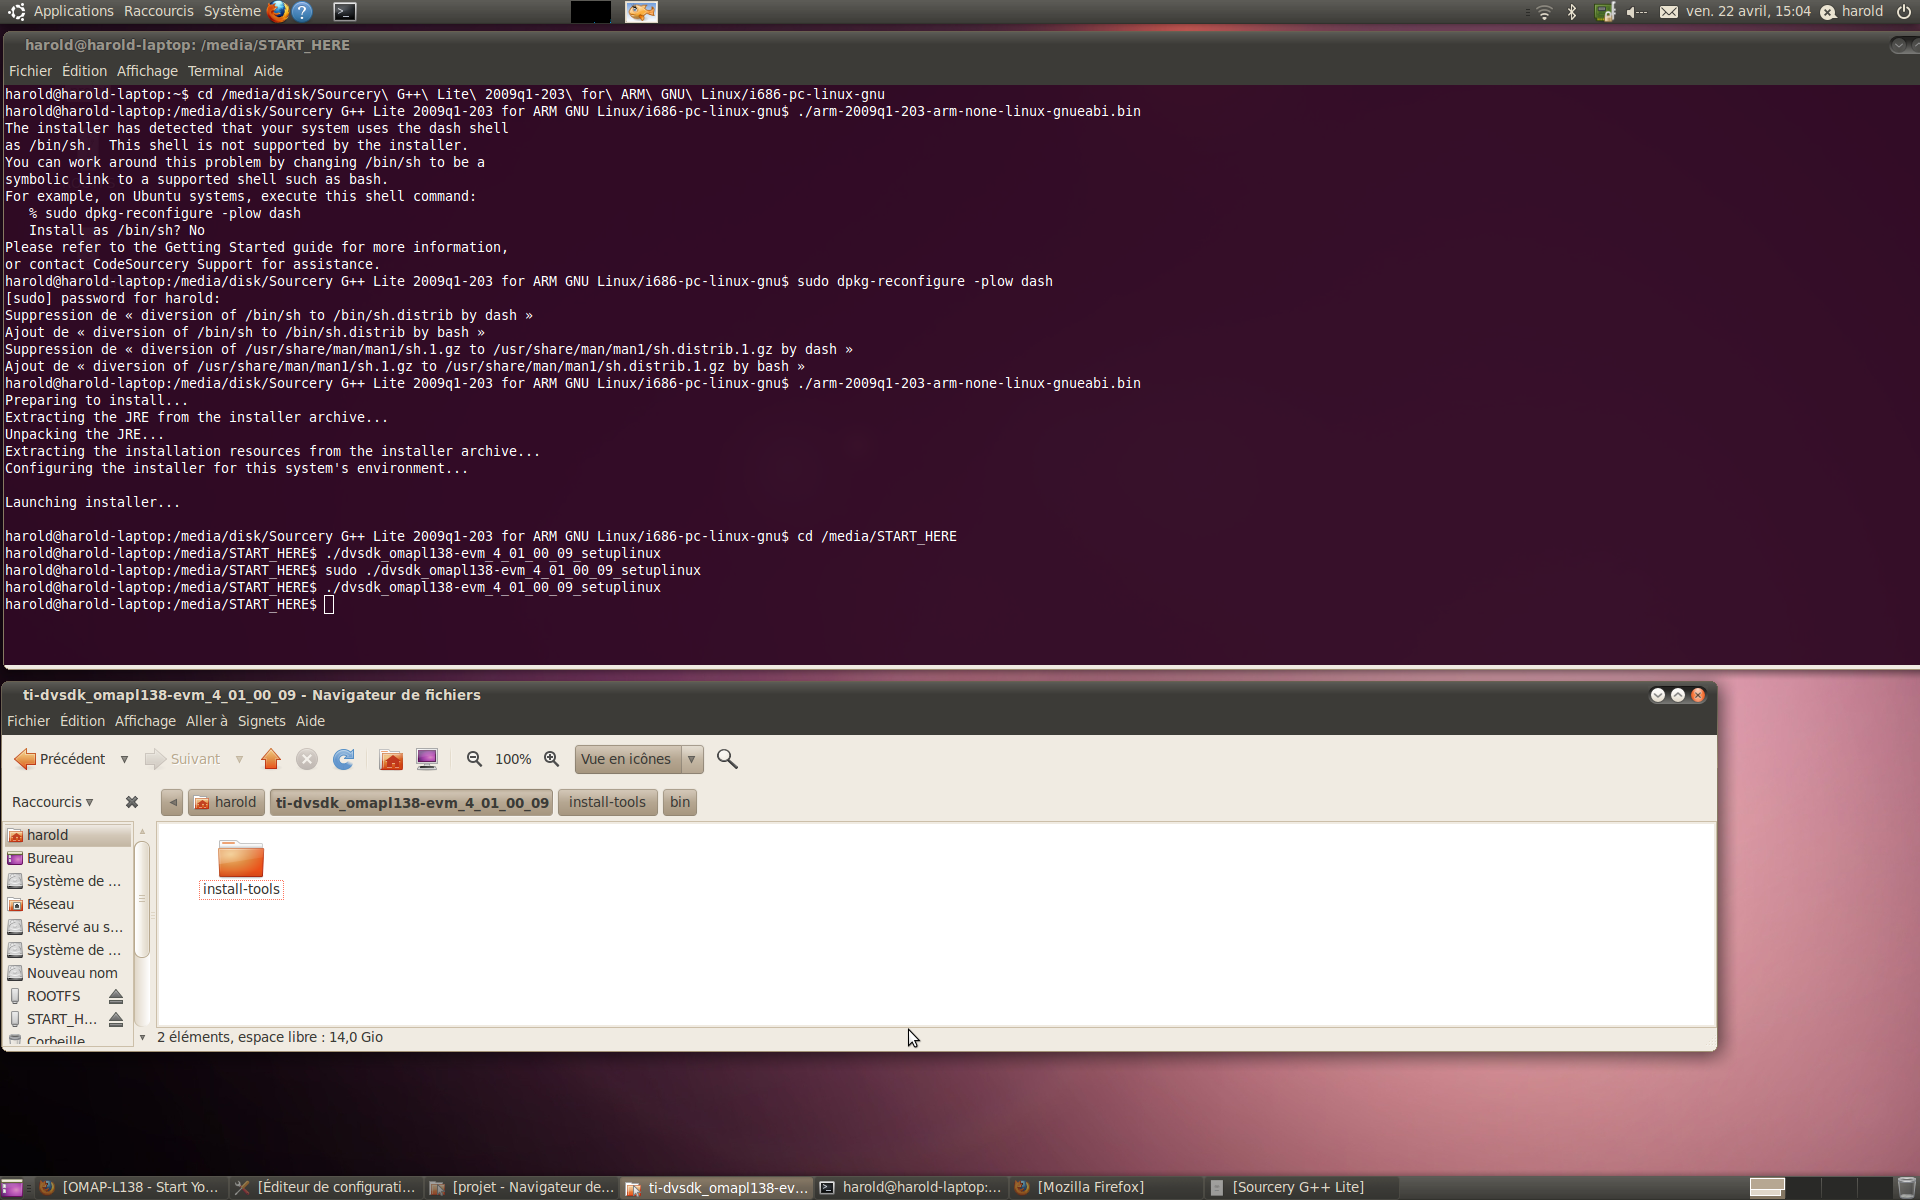
Task: Switch to Éditeur de configurati... taskbar window
Action: click(325, 1188)
